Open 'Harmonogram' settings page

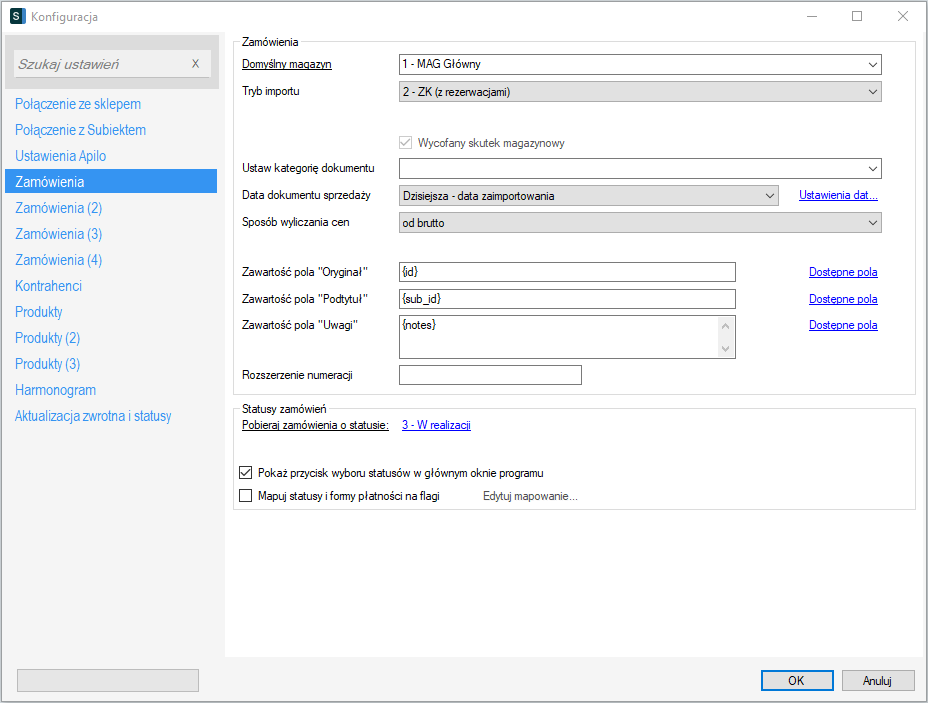point(55,390)
